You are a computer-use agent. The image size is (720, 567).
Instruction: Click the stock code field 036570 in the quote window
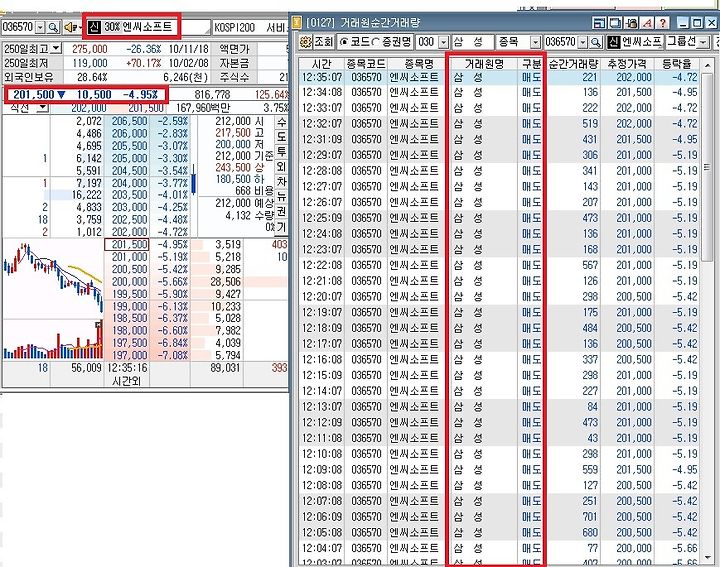[x=18, y=28]
